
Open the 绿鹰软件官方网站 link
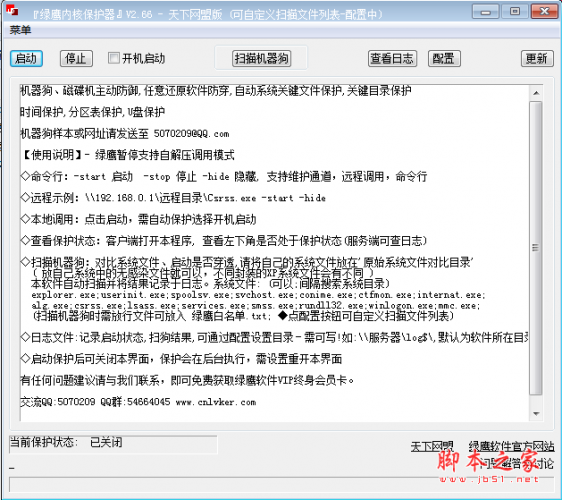pos(511,446)
